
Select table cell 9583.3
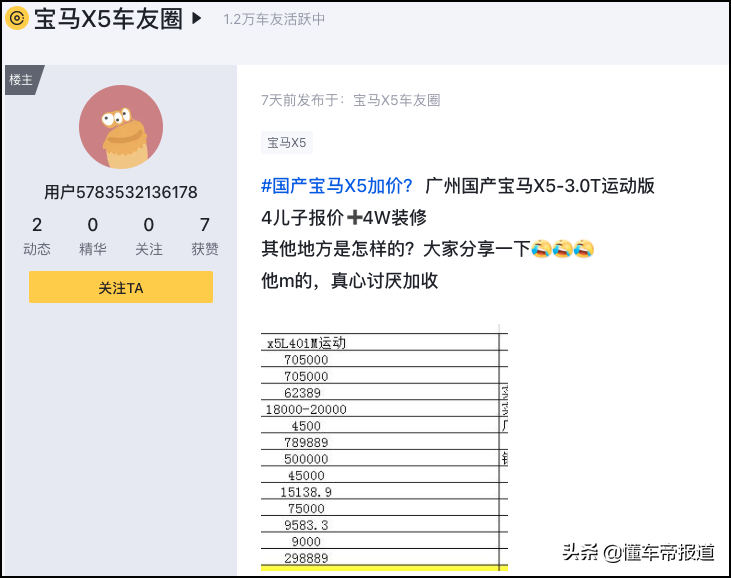tap(380, 524)
